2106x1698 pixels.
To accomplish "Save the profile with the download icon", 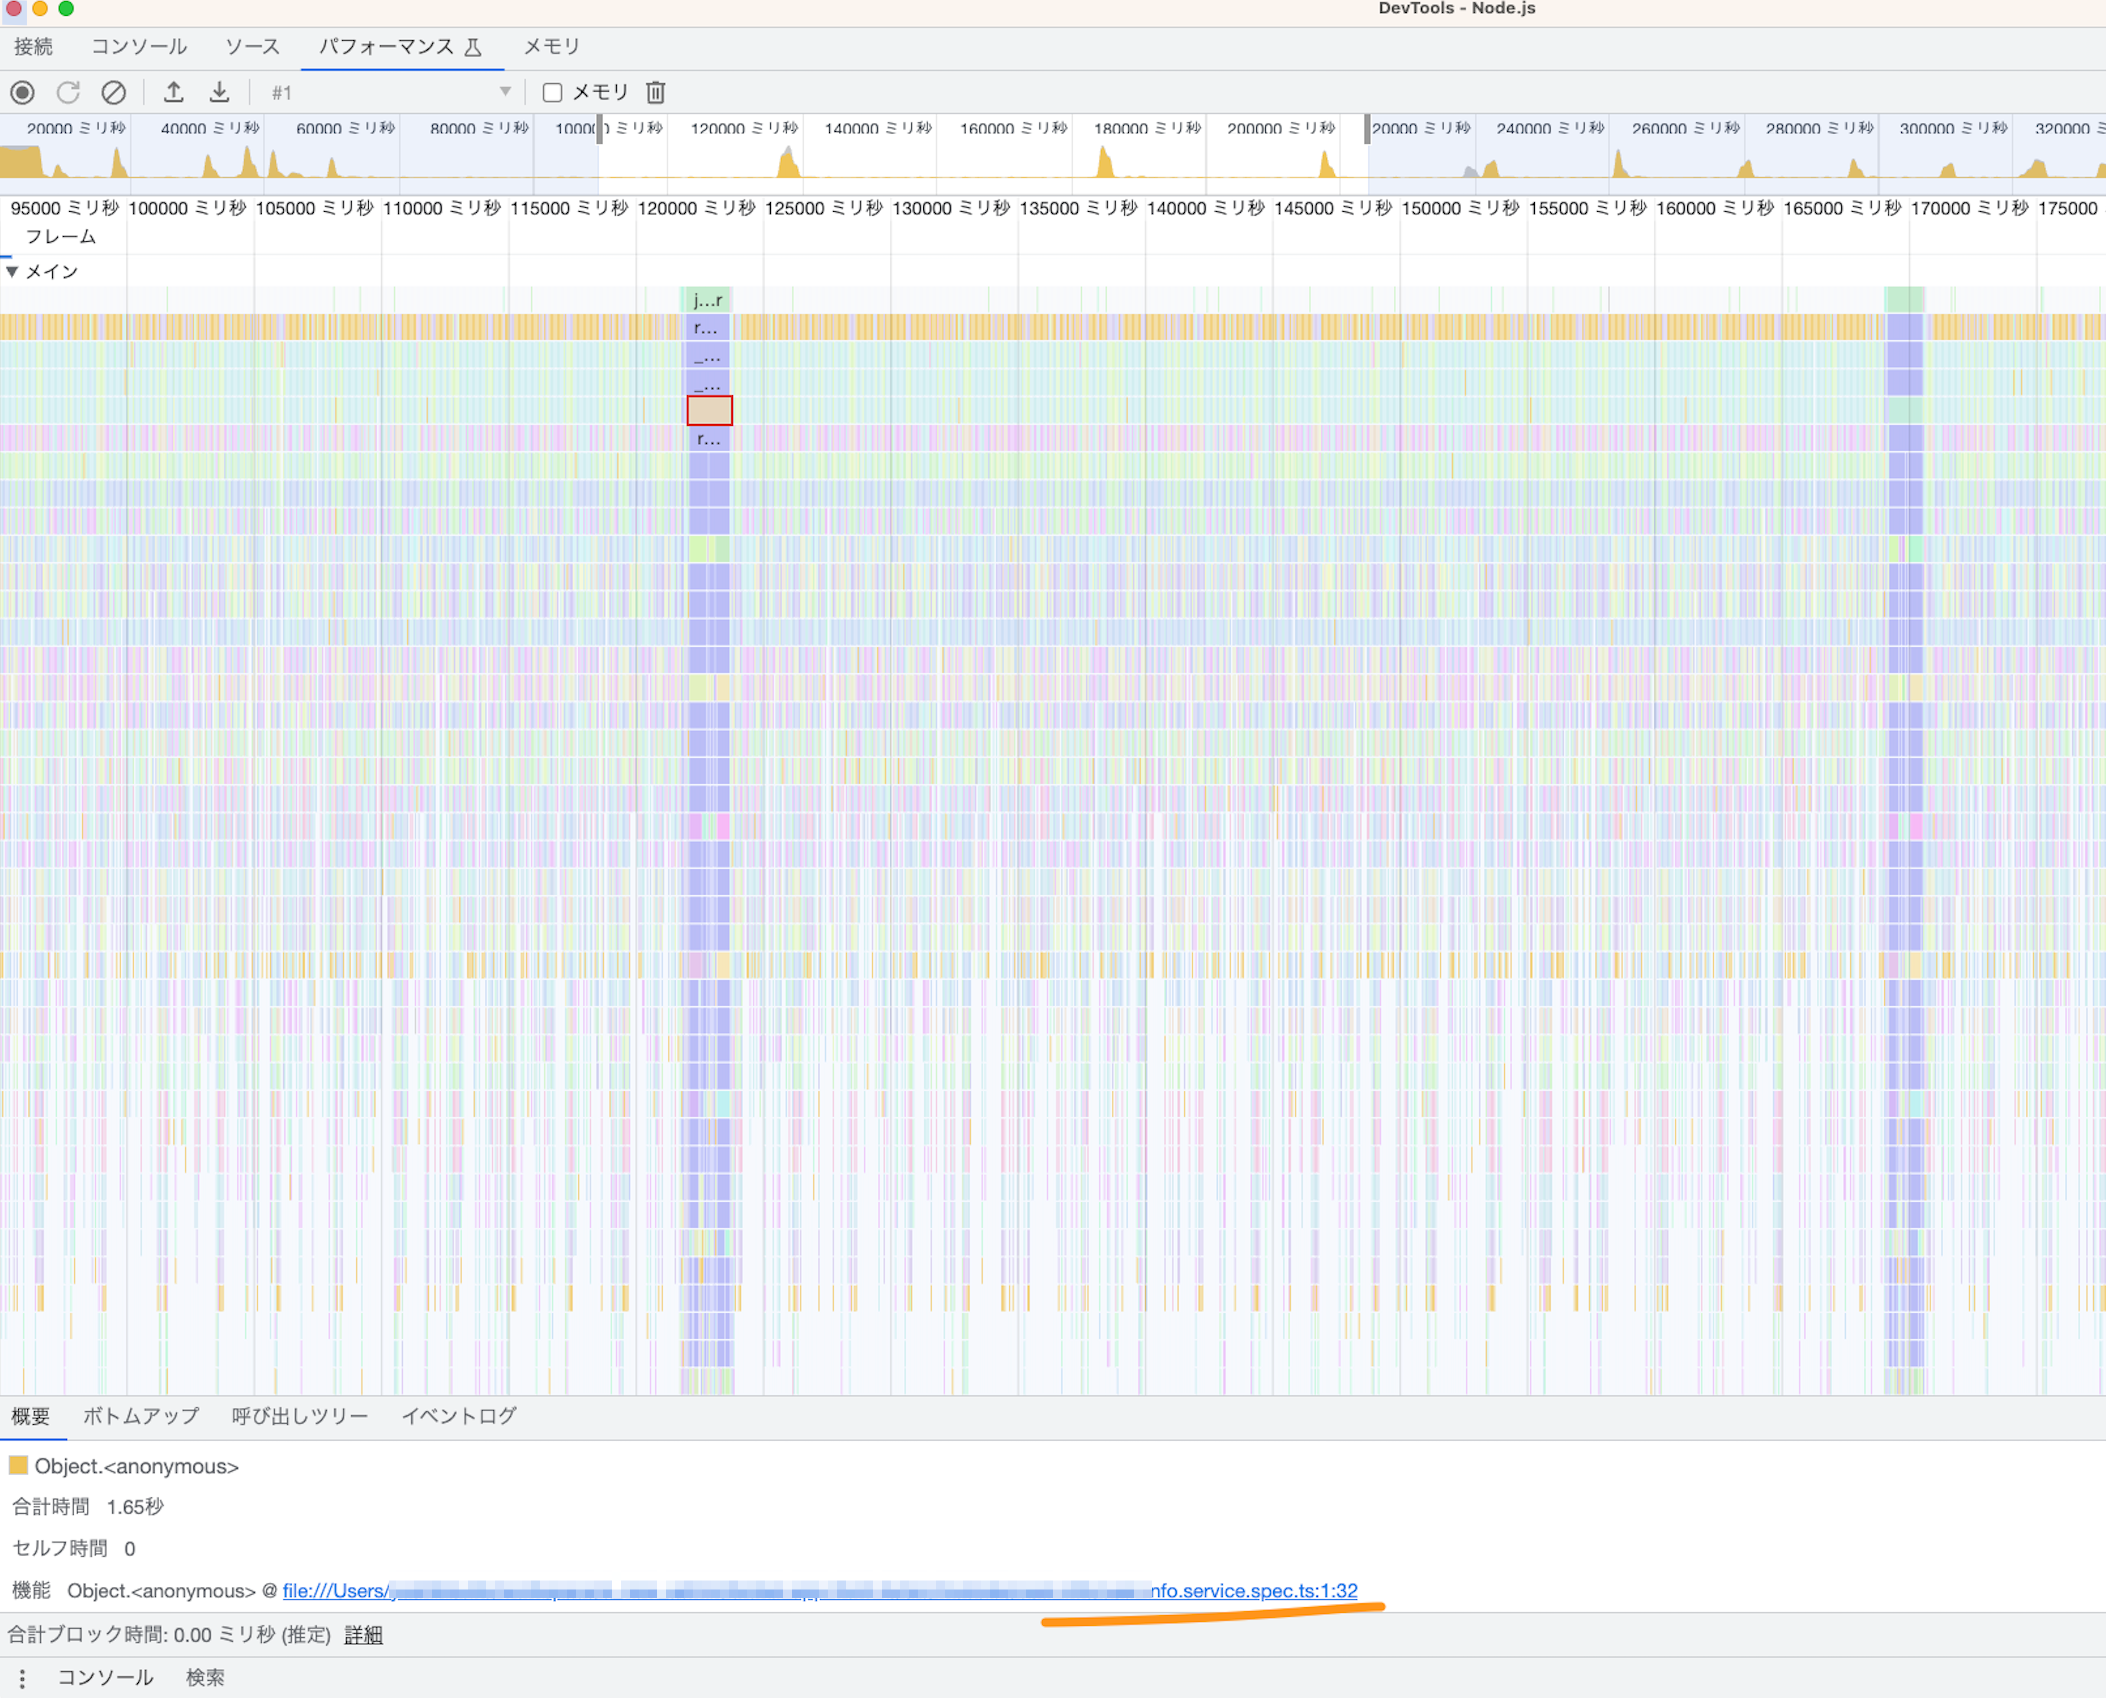I will (219, 92).
